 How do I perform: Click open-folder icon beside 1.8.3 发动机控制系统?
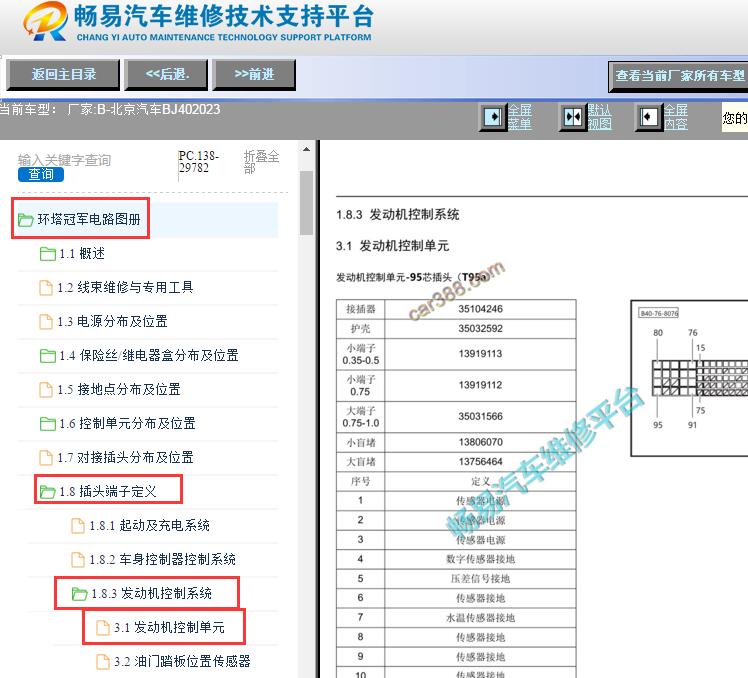pyautogui.click(x=79, y=594)
